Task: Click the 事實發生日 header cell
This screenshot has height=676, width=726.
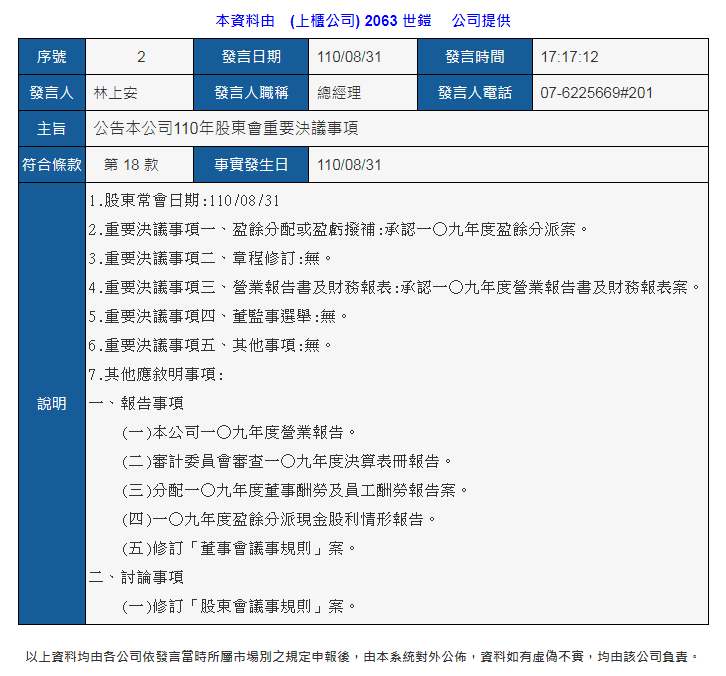Action: pos(250,165)
